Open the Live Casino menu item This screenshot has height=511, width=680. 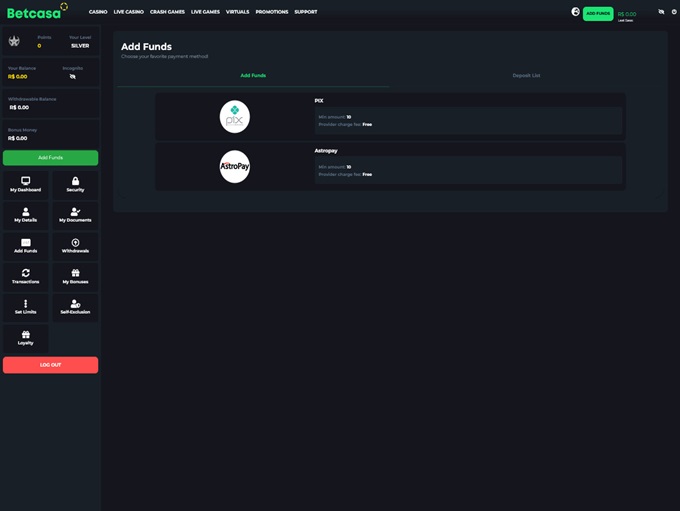coord(128,12)
